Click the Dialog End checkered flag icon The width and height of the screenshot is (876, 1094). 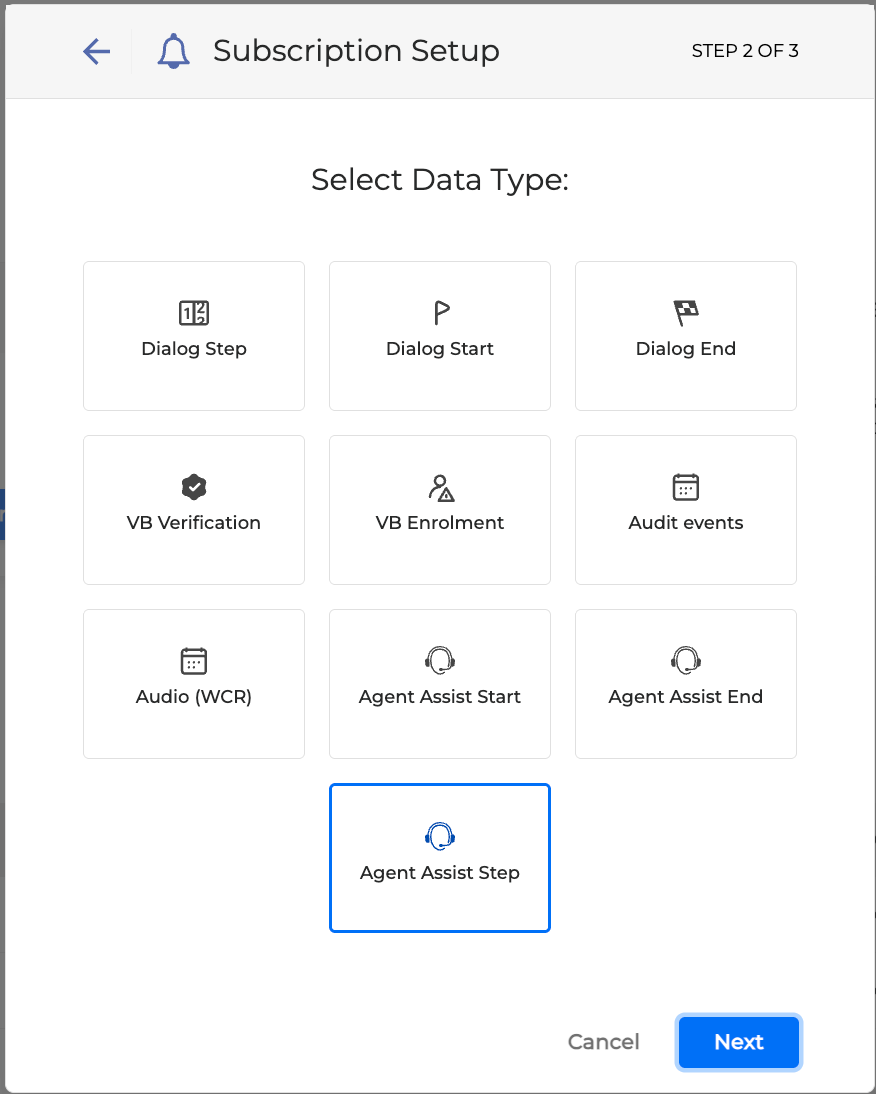tap(686, 313)
